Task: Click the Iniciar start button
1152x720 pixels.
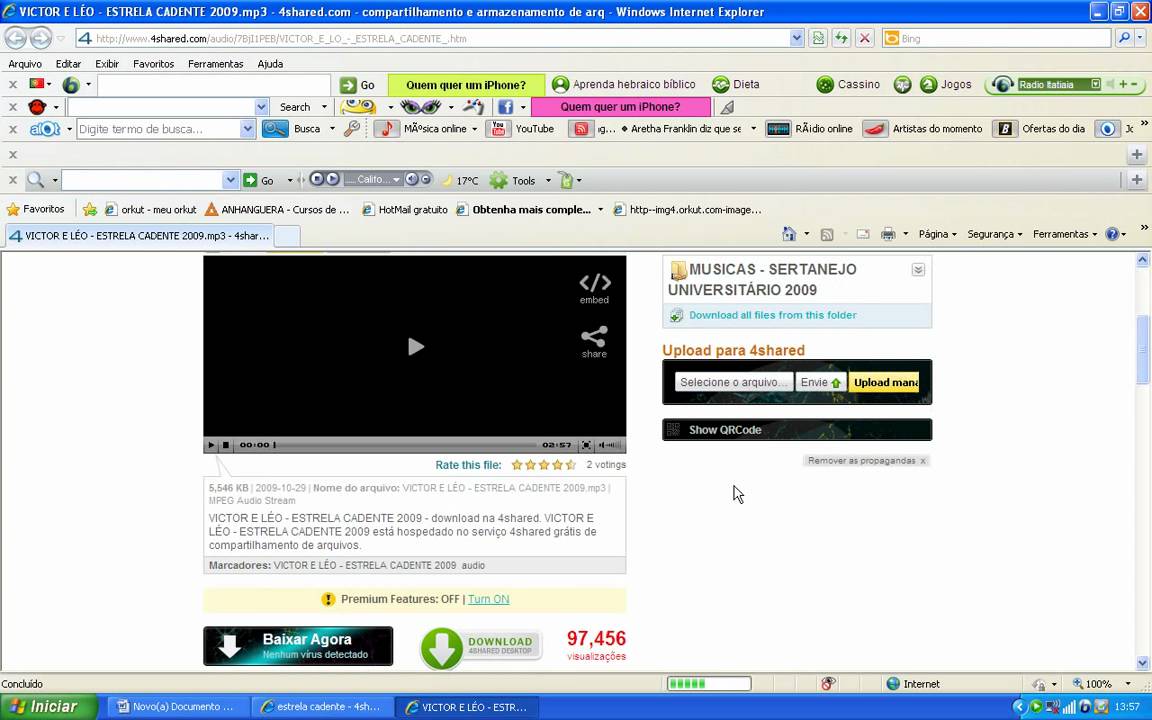Action: (x=48, y=707)
